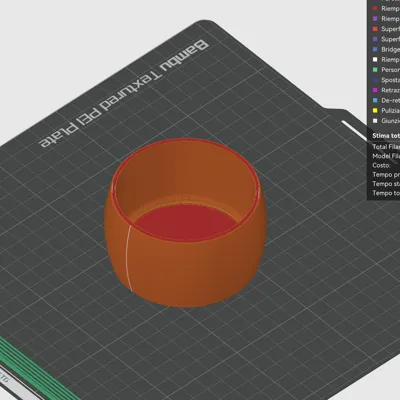This screenshot has height=400, width=400.
Task: Click the 'Tempo pr' time row
Action: pos(386,175)
